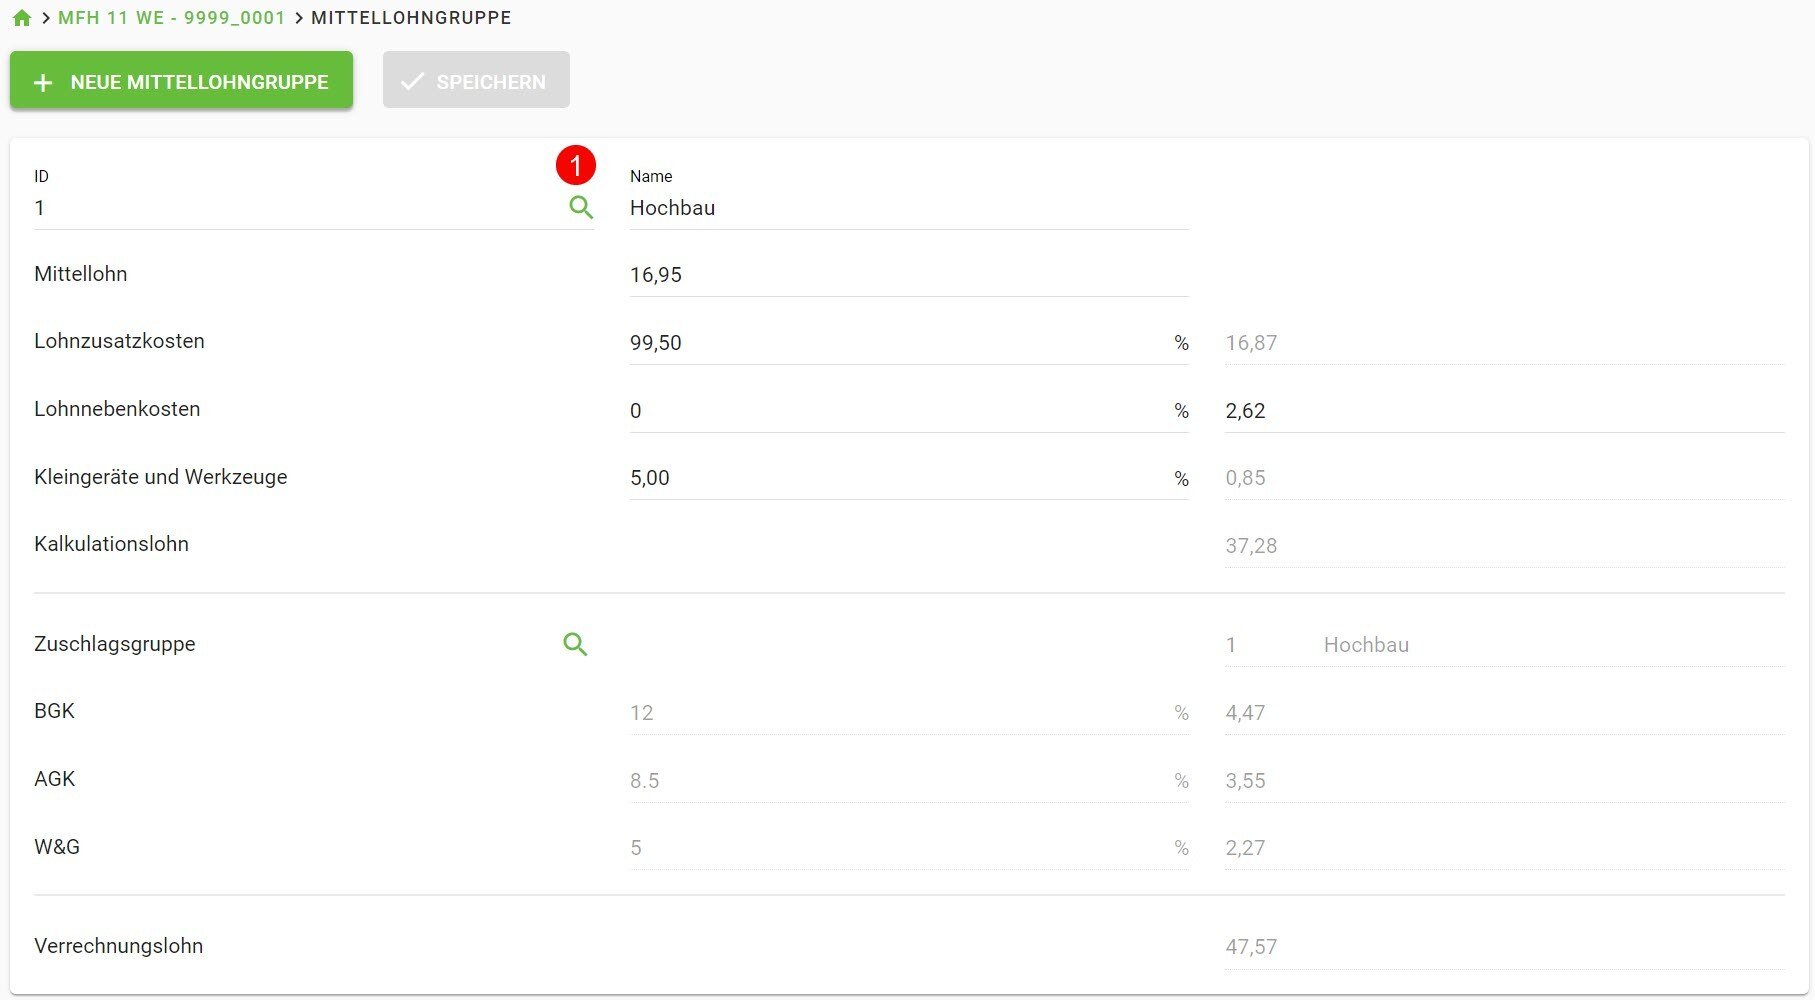Open MFH 11 WE - 9999_0001 breadcrumb link
Screen dimensions: 1815x1000
pos(171,18)
